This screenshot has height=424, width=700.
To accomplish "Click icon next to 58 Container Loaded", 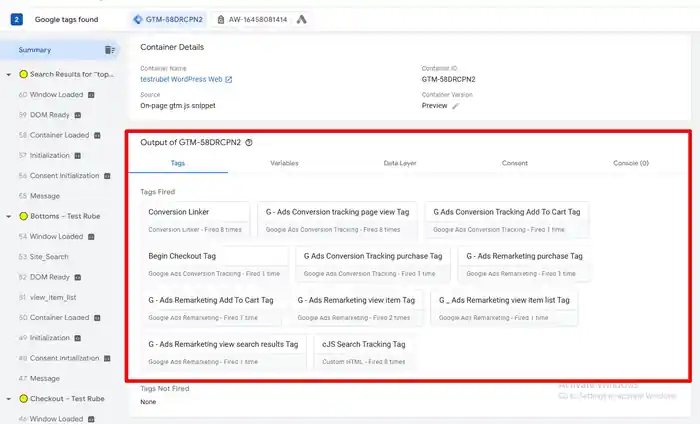I will pos(97,135).
